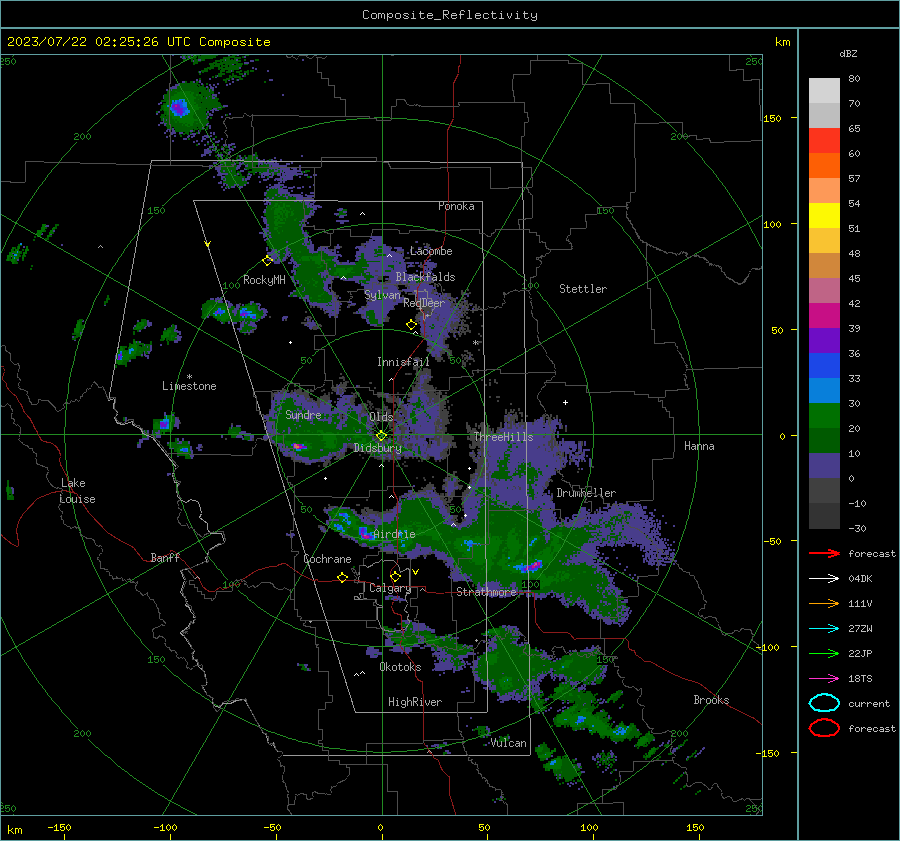This screenshot has width=900, height=841.
Task: Click the yellow marker above Calgary label
Action: [x=395, y=576]
